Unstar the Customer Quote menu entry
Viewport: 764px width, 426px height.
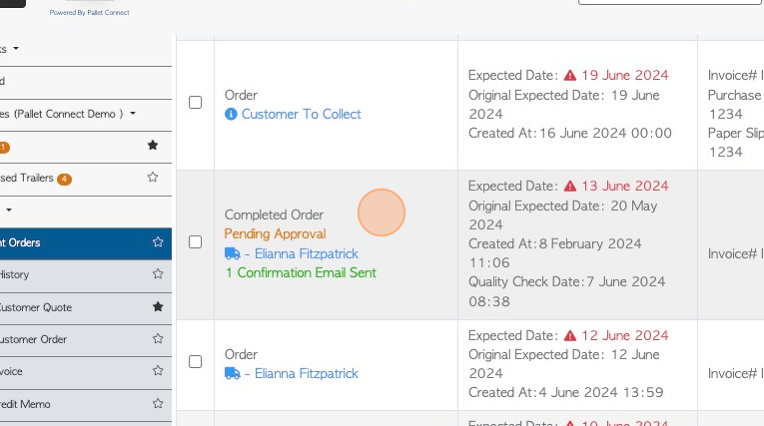157,307
